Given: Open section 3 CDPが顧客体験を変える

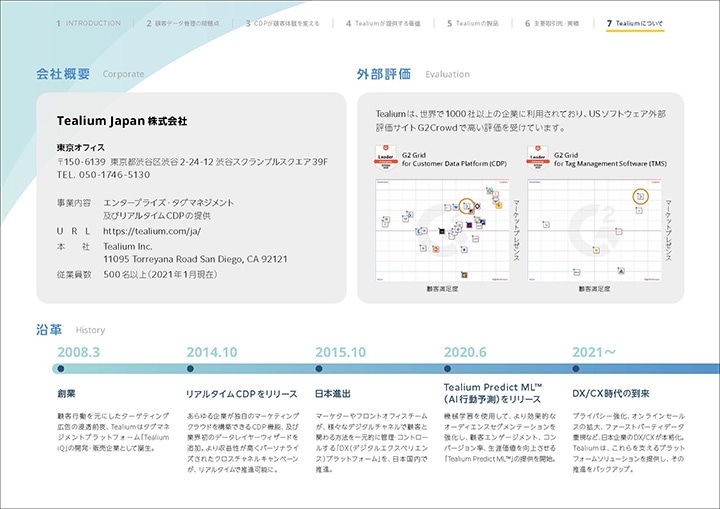Looking at the screenshot, I should coord(282,23).
